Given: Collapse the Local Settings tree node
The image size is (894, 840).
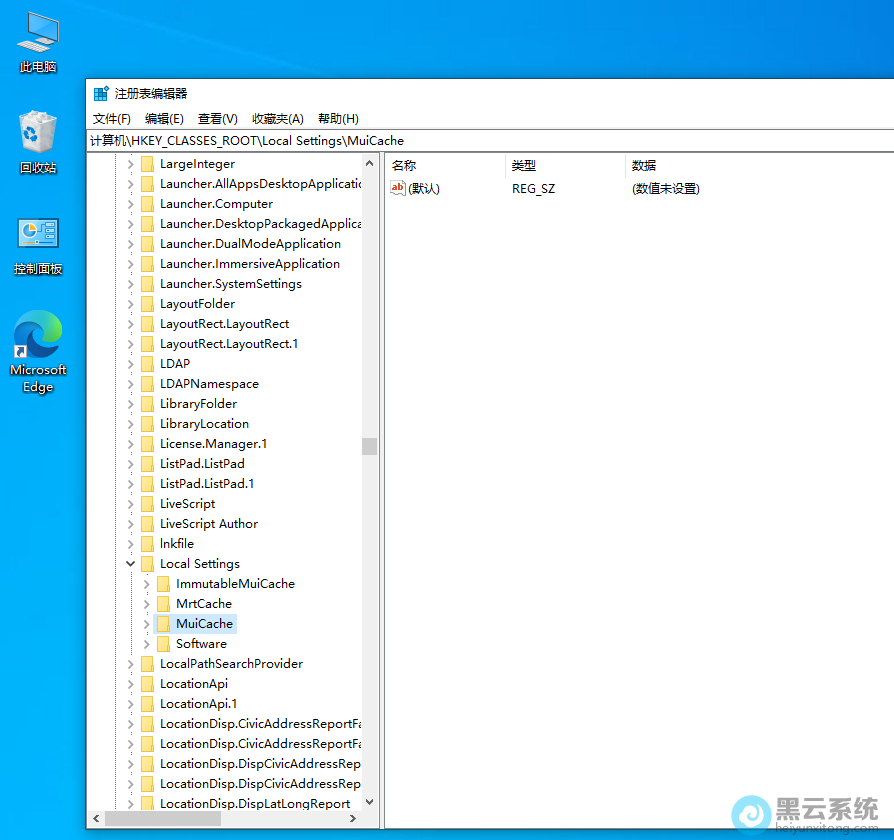Looking at the screenshot, I should coord(130,564).
